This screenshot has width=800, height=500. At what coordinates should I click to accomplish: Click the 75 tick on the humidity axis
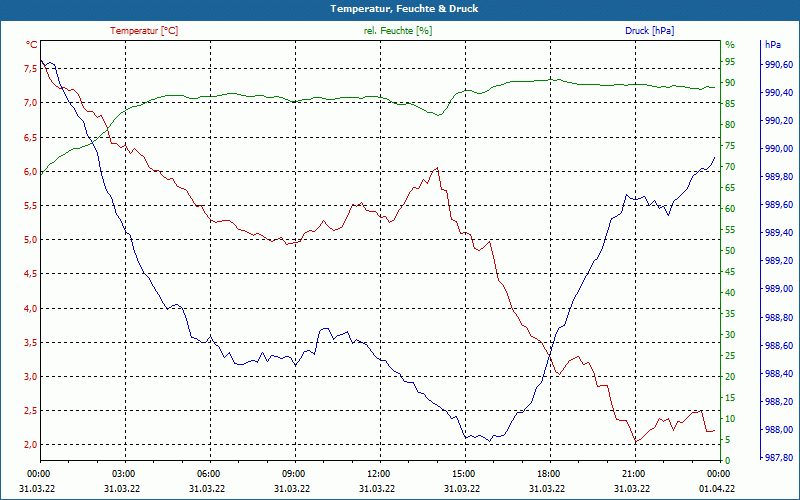click(730, 146)
